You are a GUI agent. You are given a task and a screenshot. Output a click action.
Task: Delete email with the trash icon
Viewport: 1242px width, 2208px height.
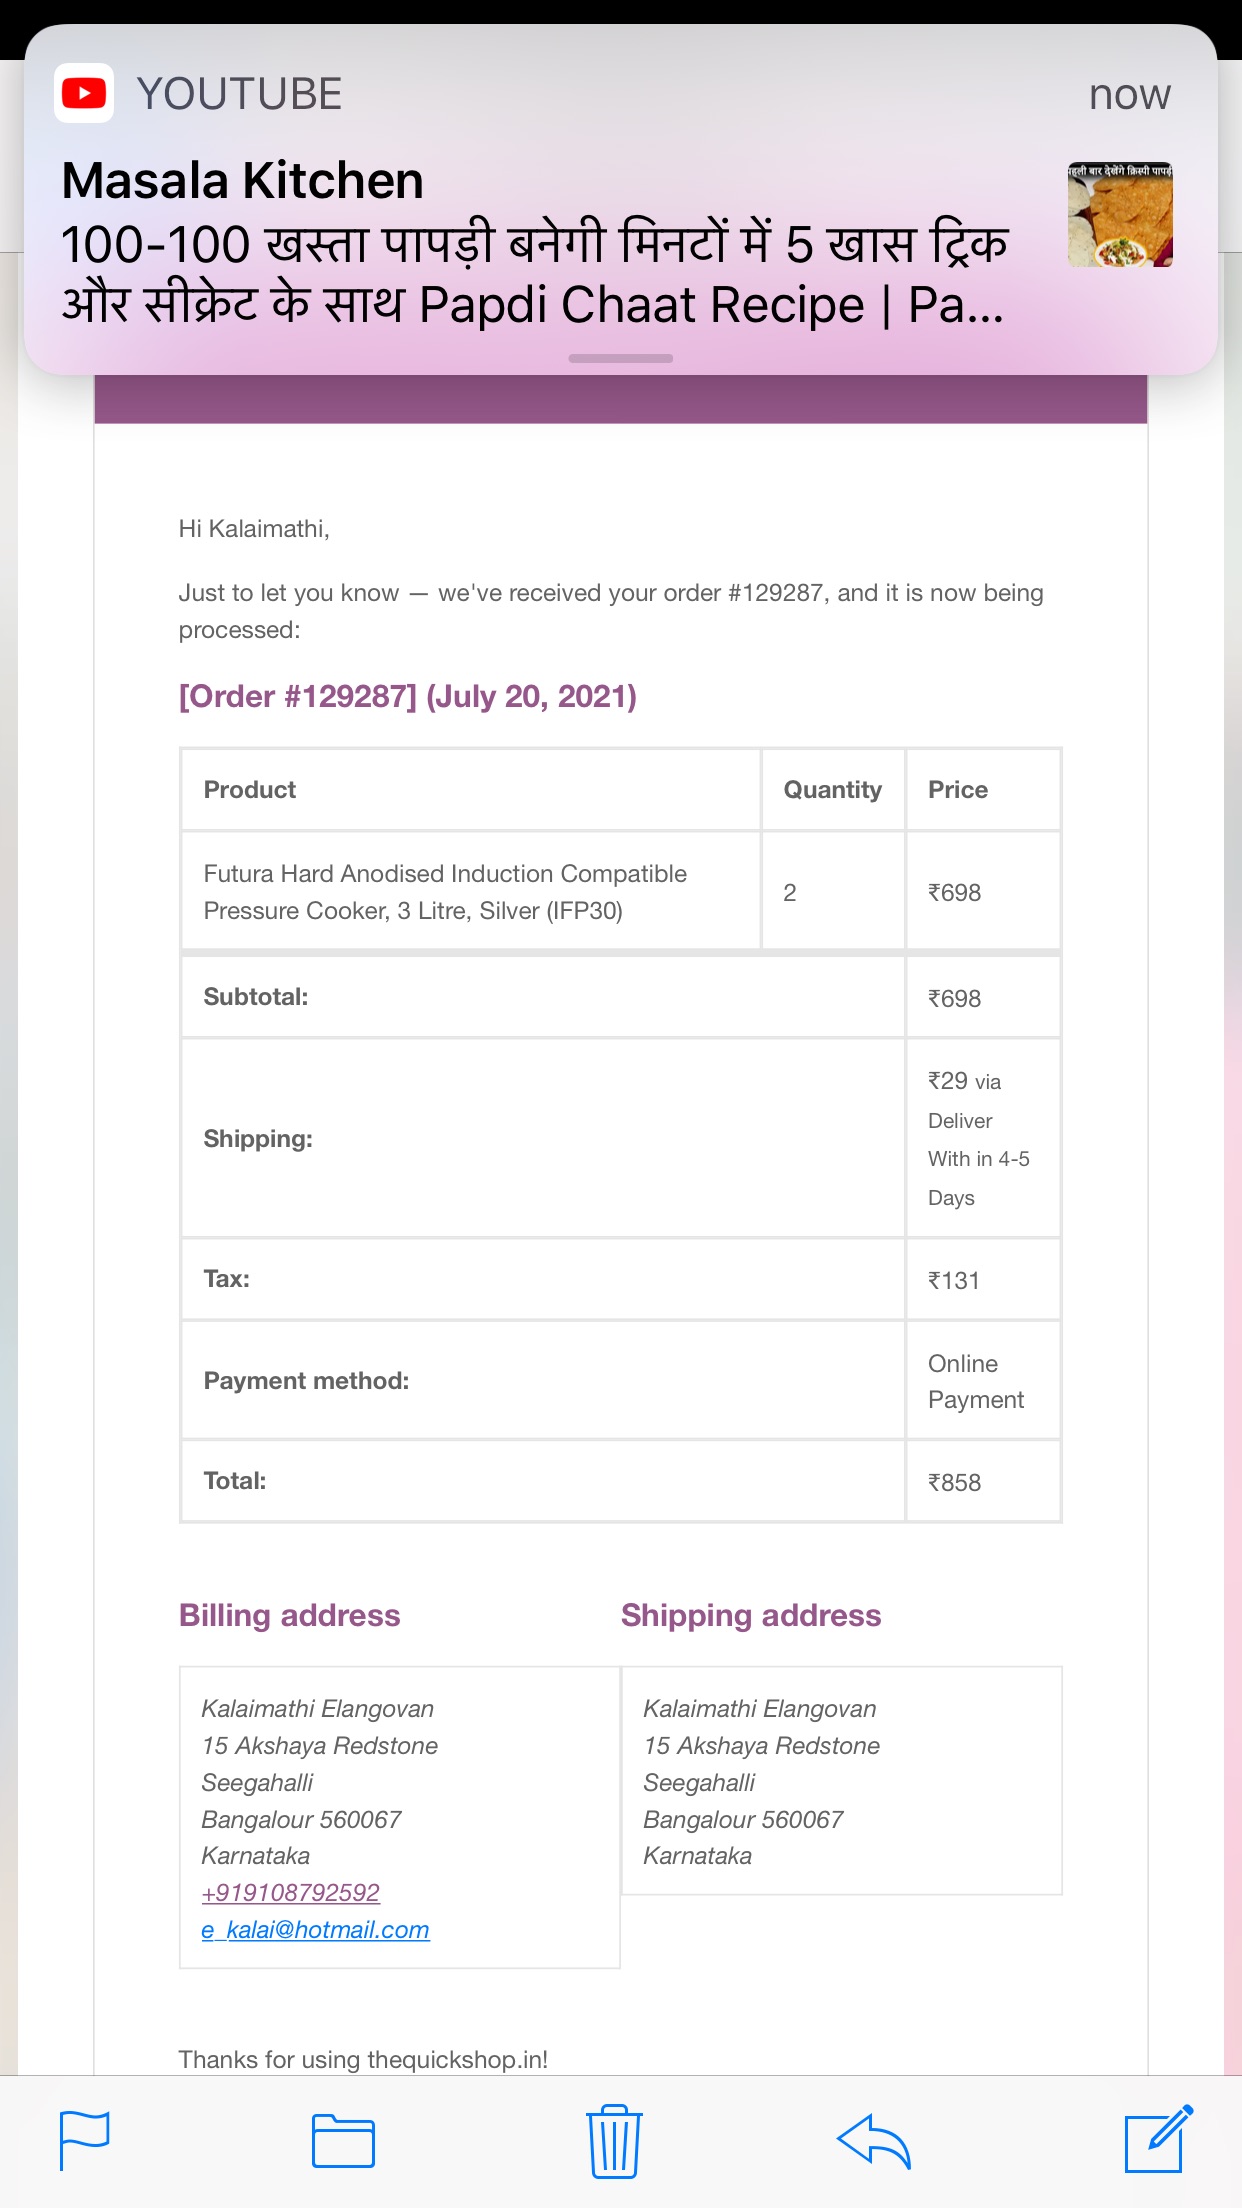coord(614,2141)
